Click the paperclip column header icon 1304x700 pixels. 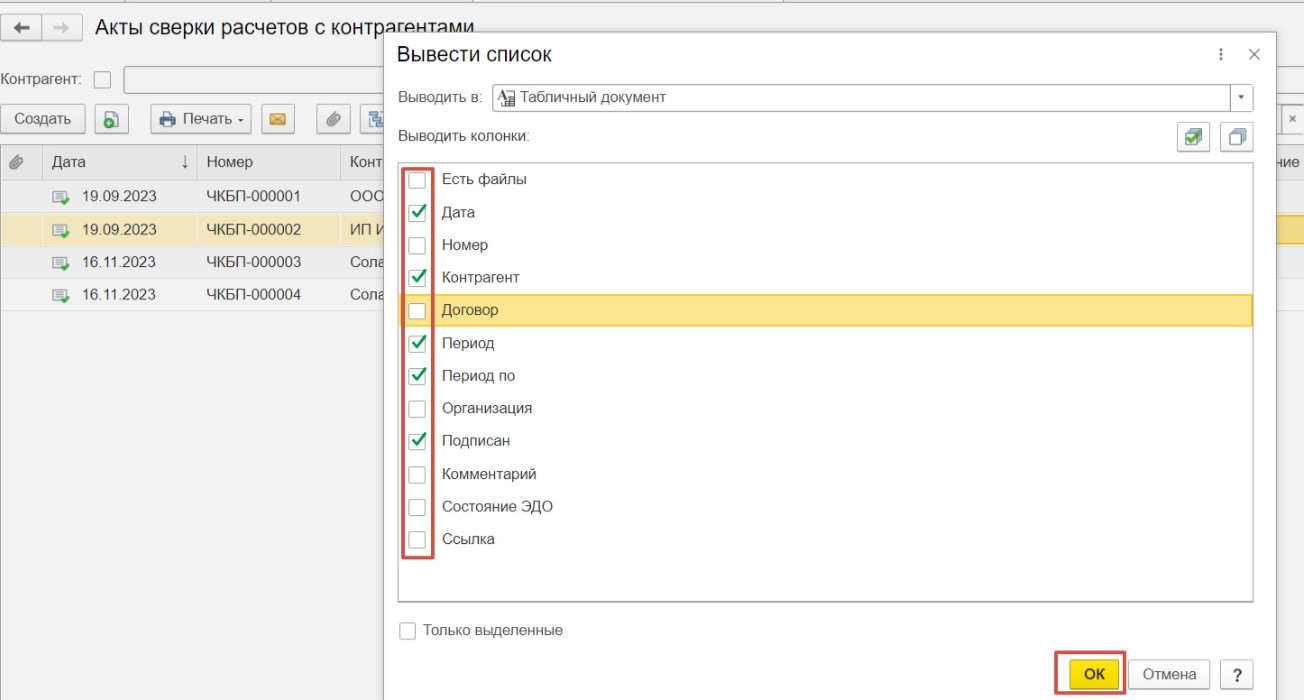pyautogui.click(x=16, y=162)
